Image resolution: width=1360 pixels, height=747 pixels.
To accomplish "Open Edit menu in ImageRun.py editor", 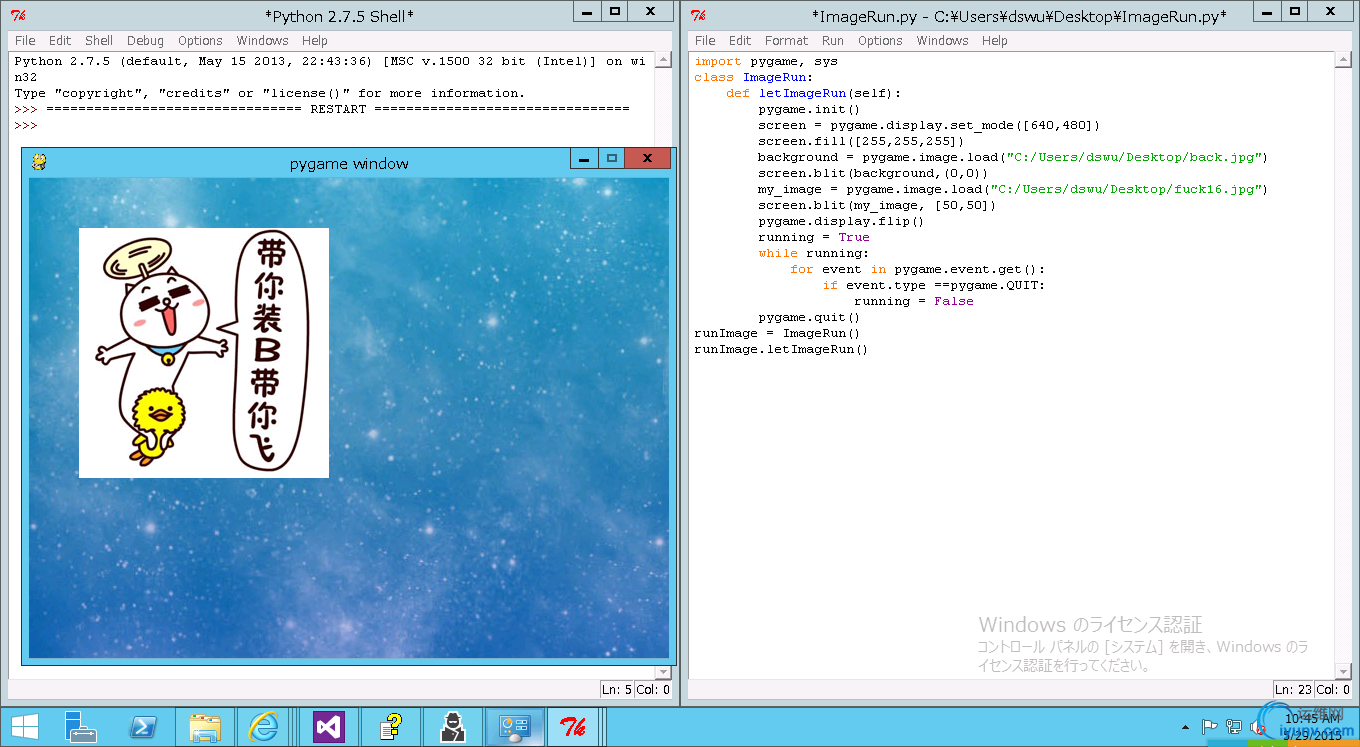I will [x=740, y=41].
